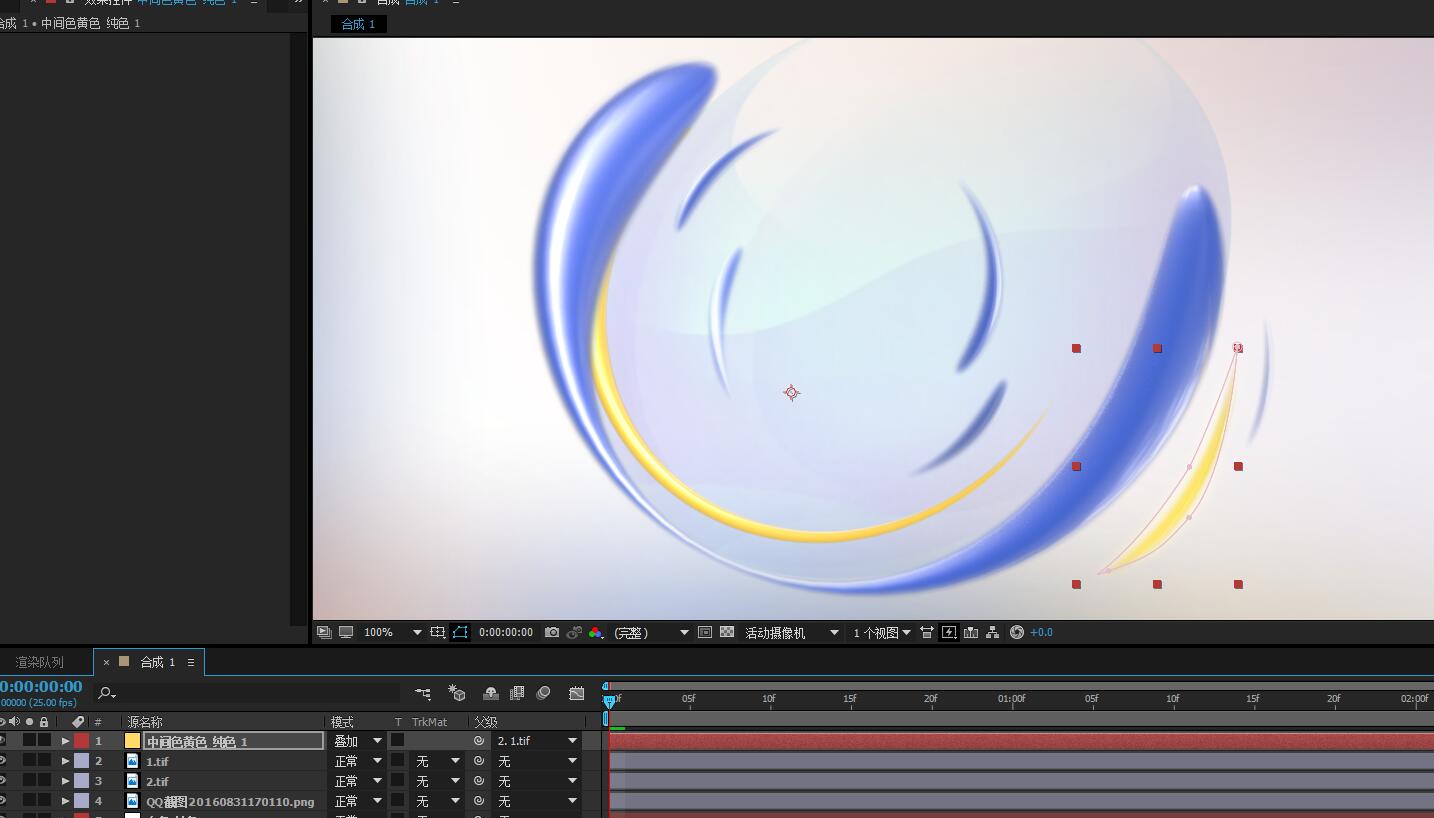1434x818 pixels.
Task: Toggle Preserve Transparency box for layer 2.tif
Action: 398,781
